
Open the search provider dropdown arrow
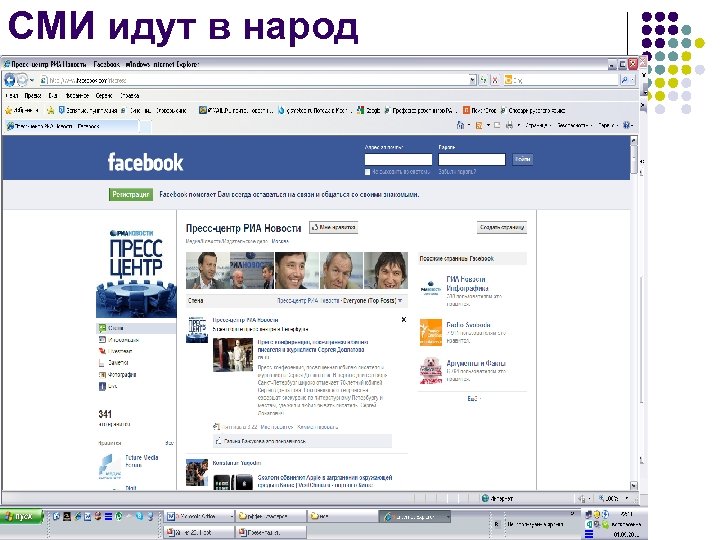pos(633,80)
